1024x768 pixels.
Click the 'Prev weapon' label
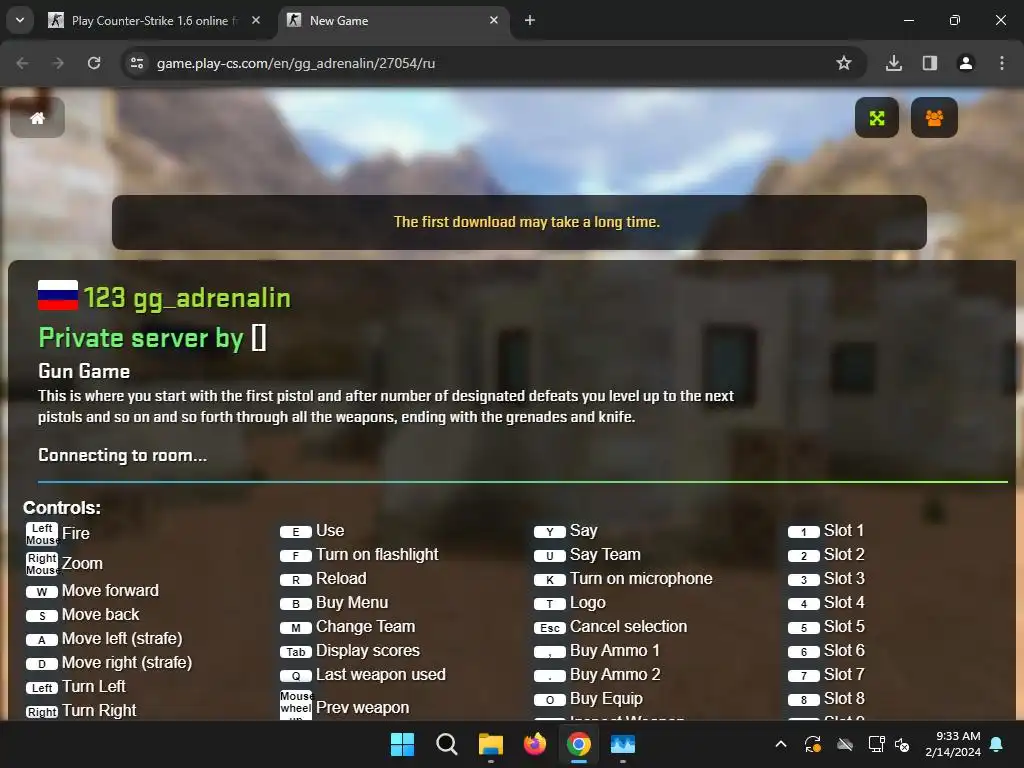tap(362, 707)
